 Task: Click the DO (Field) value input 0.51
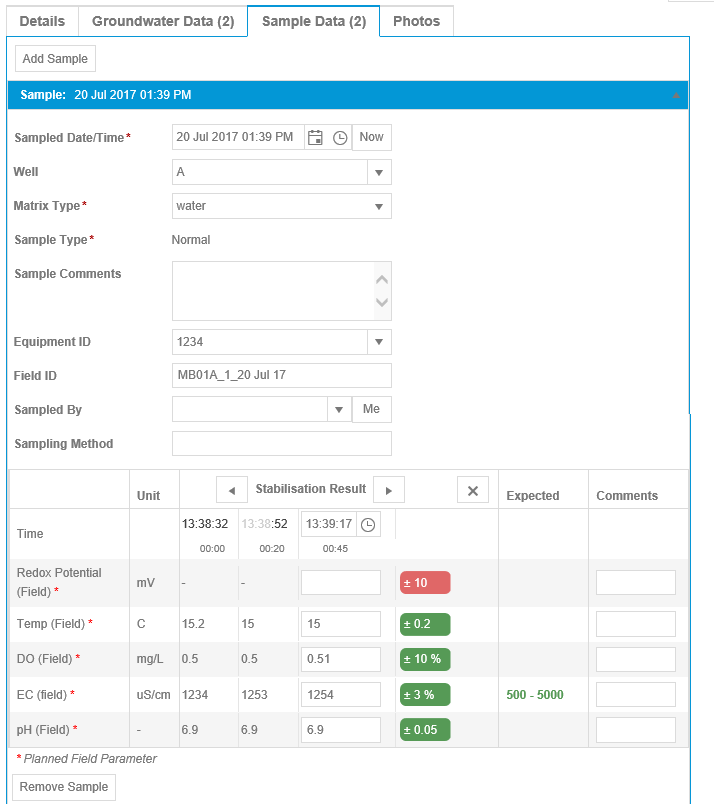[341, 659]
